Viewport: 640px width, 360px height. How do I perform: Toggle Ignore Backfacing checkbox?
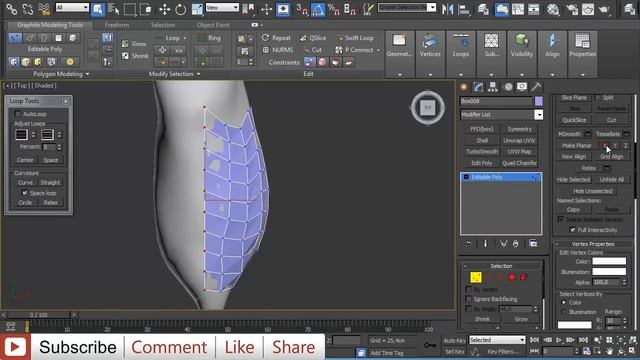469,299
